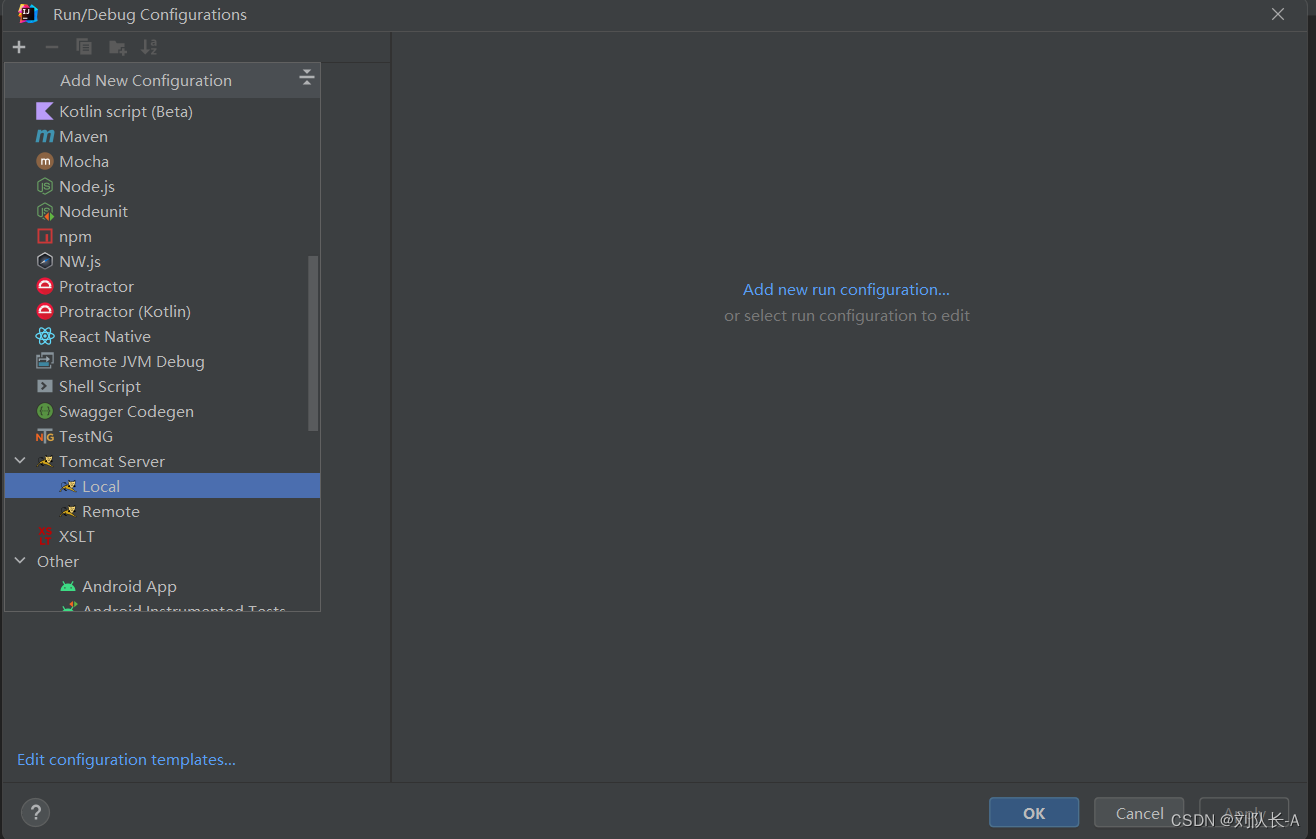Click Add new run configuration link
Viewport: 1316px width, 839px height.
point(846,289)
